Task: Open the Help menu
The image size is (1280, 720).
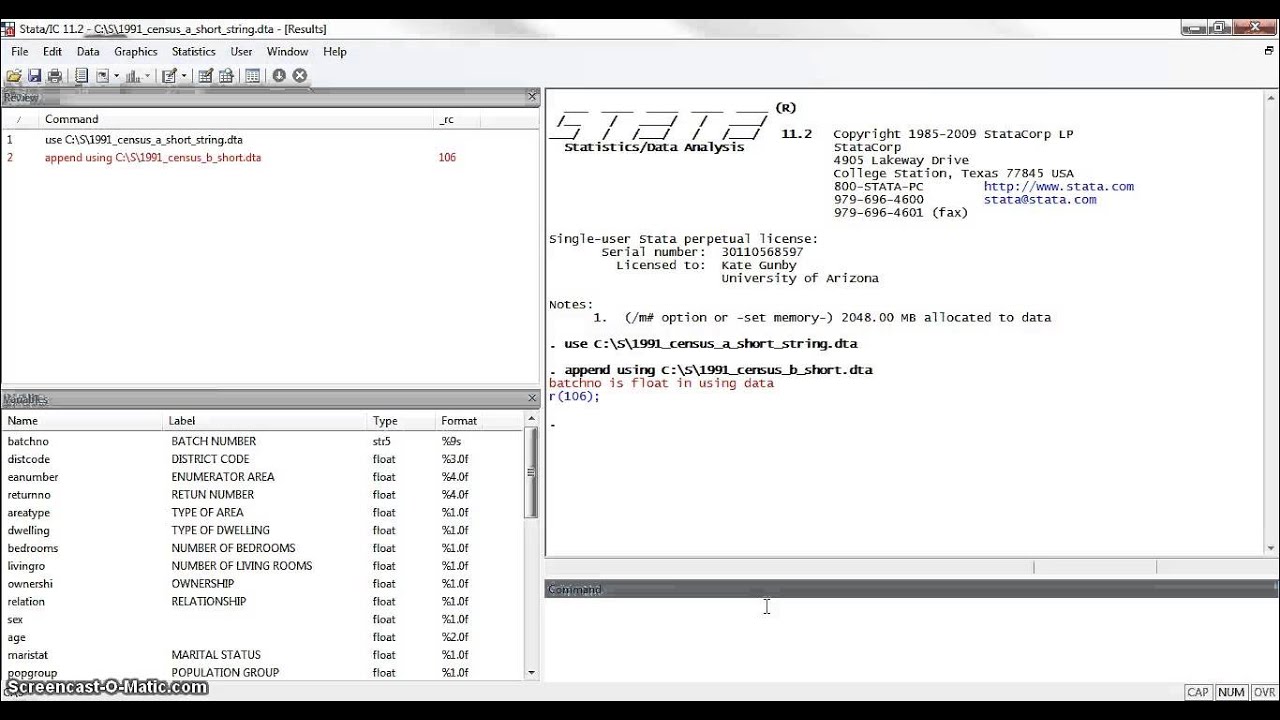Action: click(335, 52)
